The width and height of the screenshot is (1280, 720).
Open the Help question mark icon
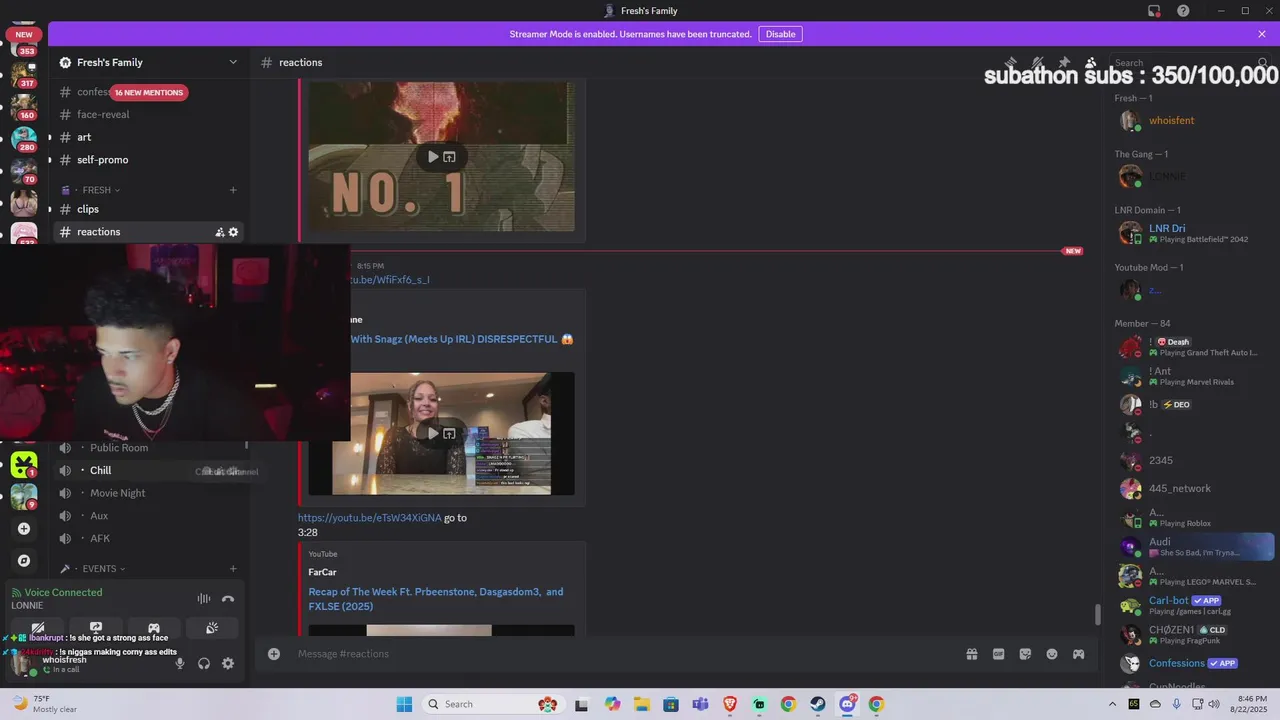coord(1184,11)
